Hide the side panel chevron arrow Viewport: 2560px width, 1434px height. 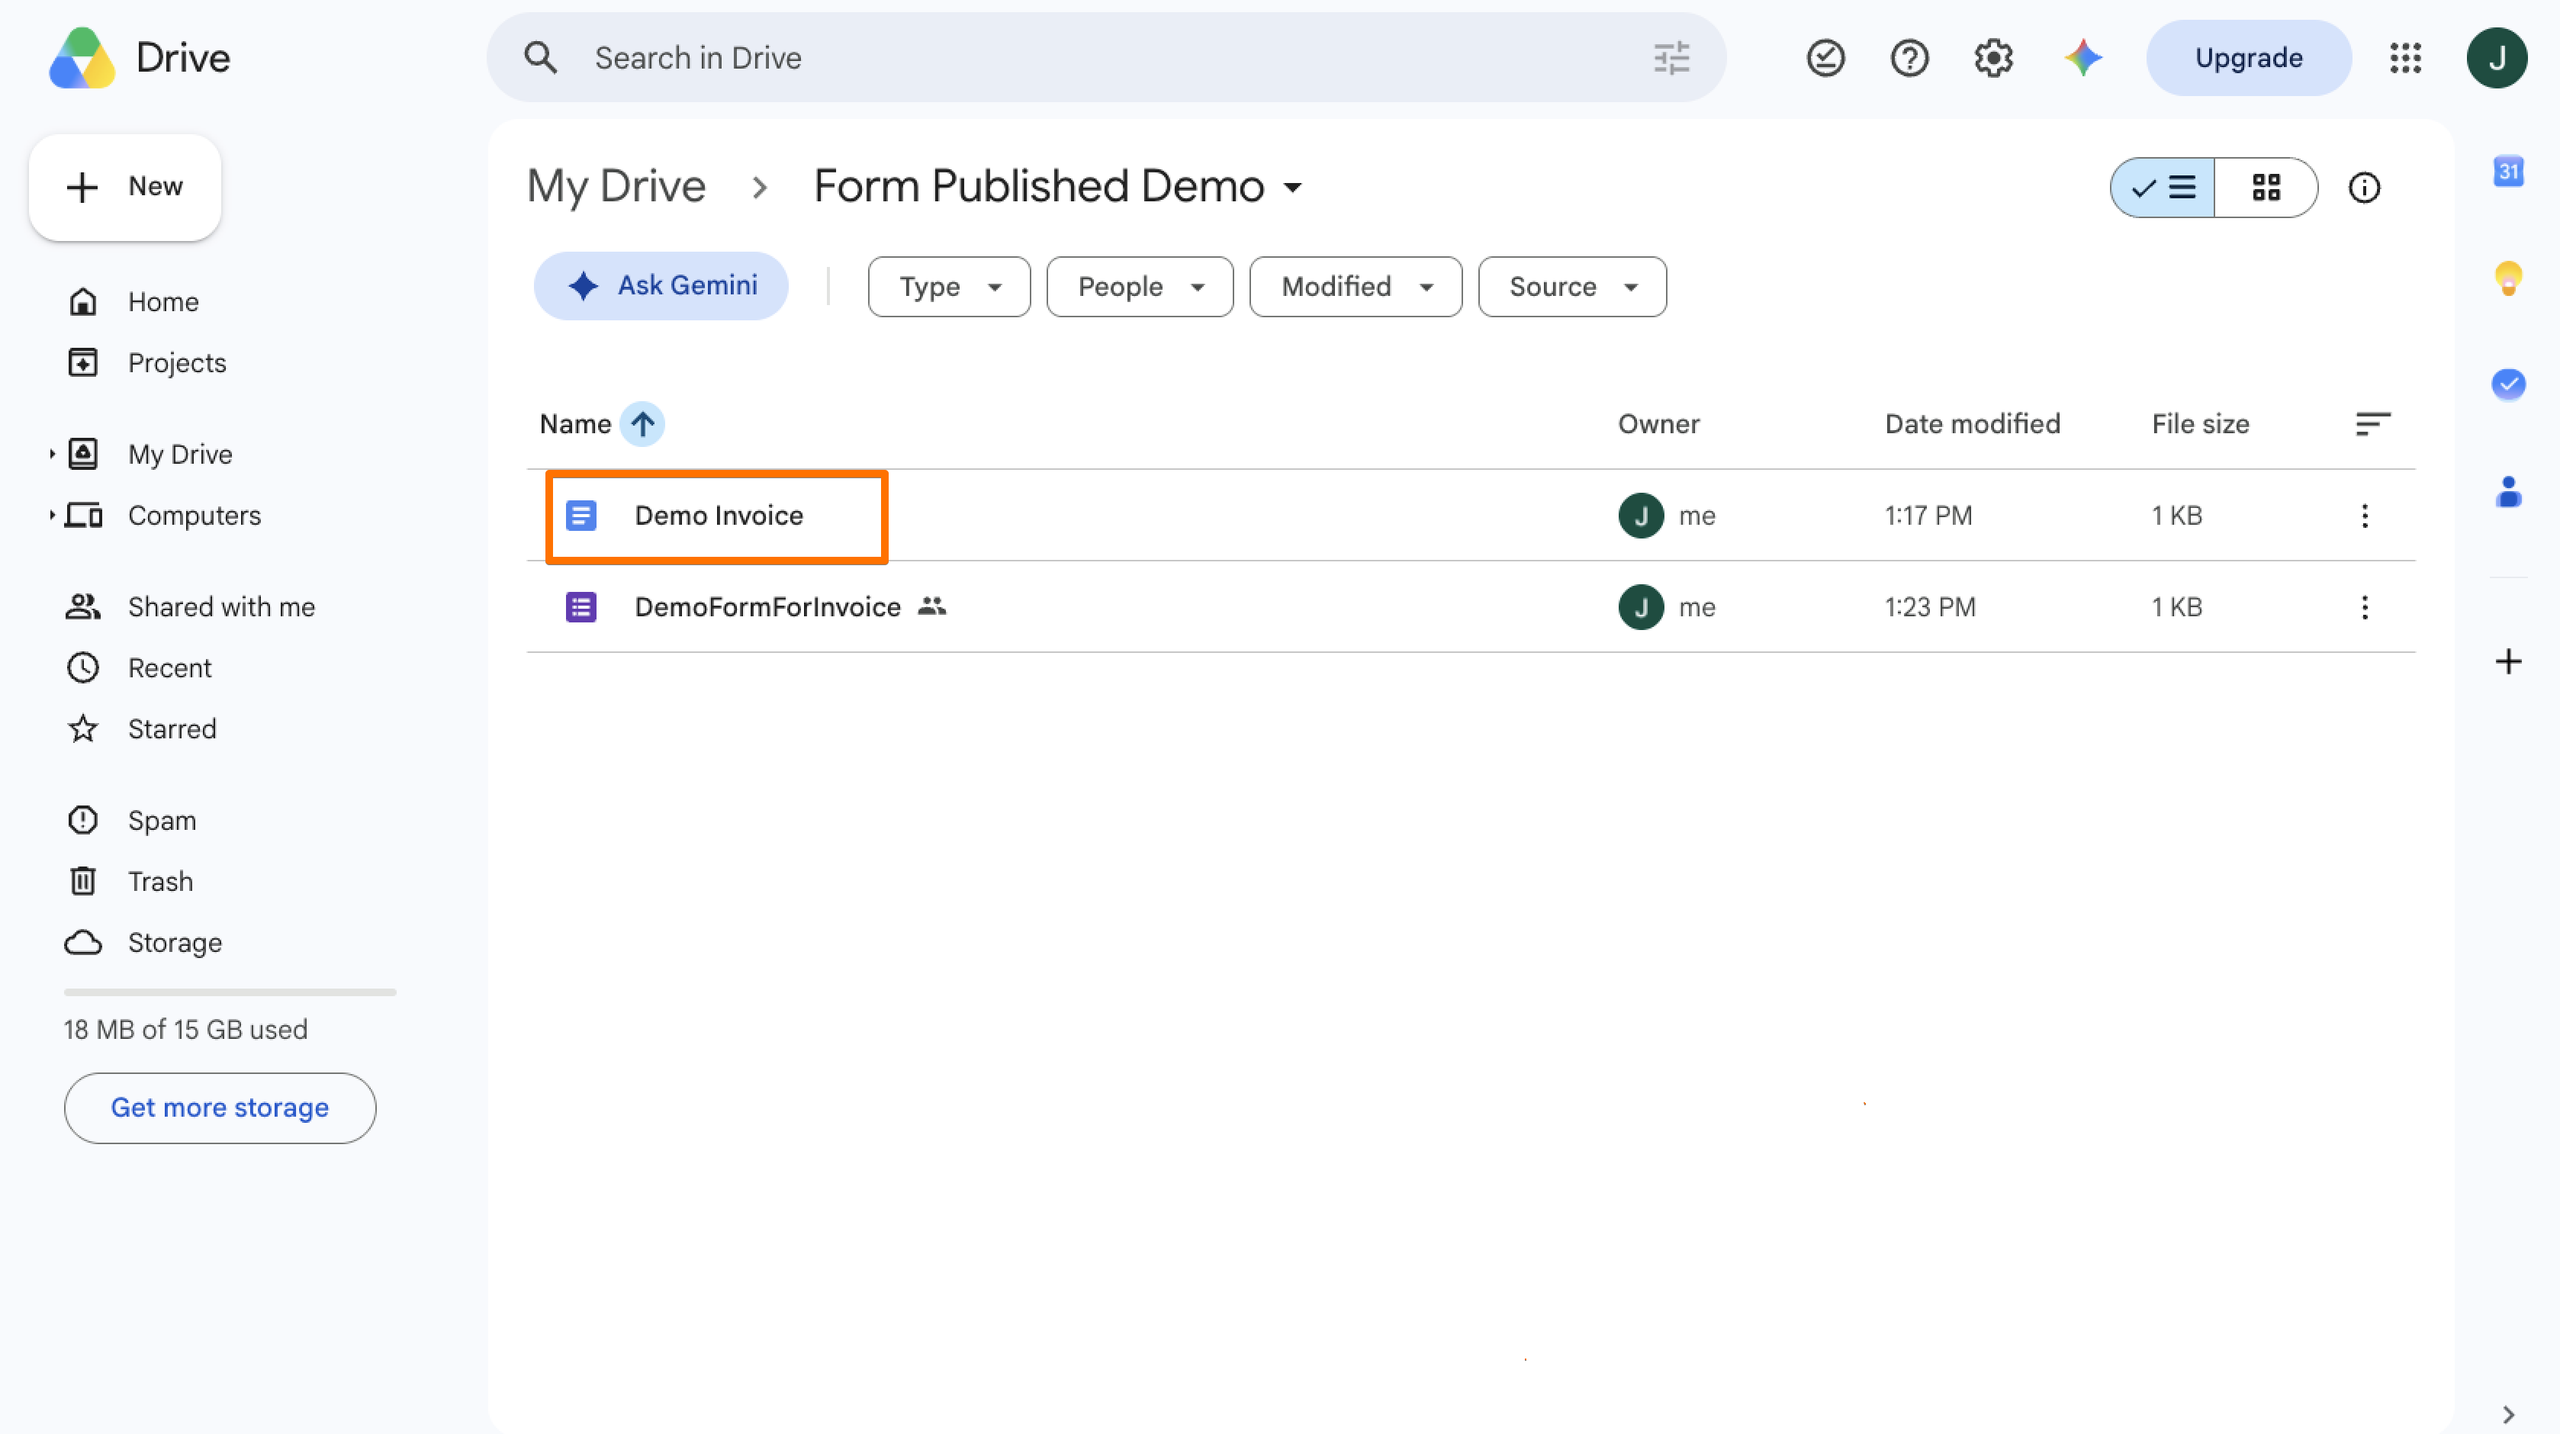coord(2508,1414)
